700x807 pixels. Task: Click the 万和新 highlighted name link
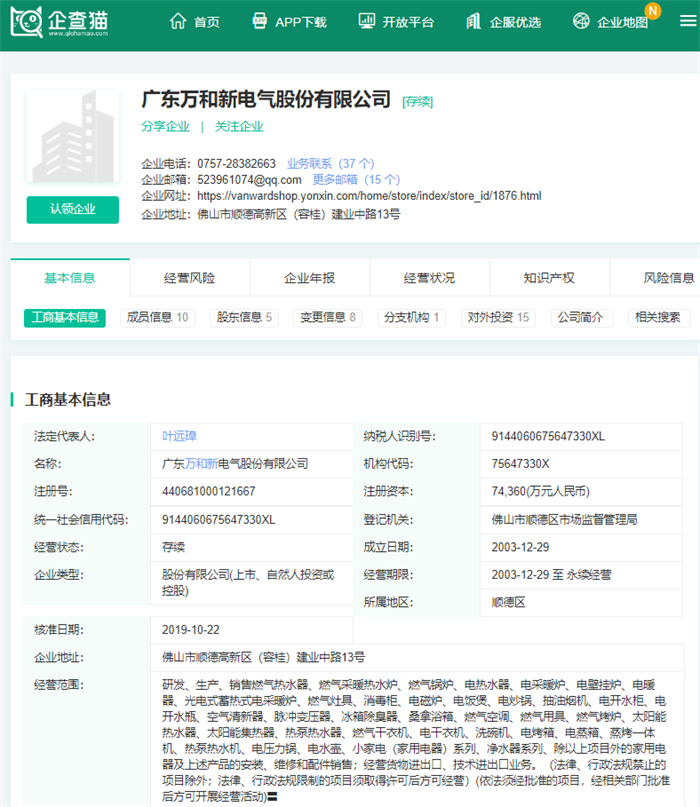click(x=201, y=464)
